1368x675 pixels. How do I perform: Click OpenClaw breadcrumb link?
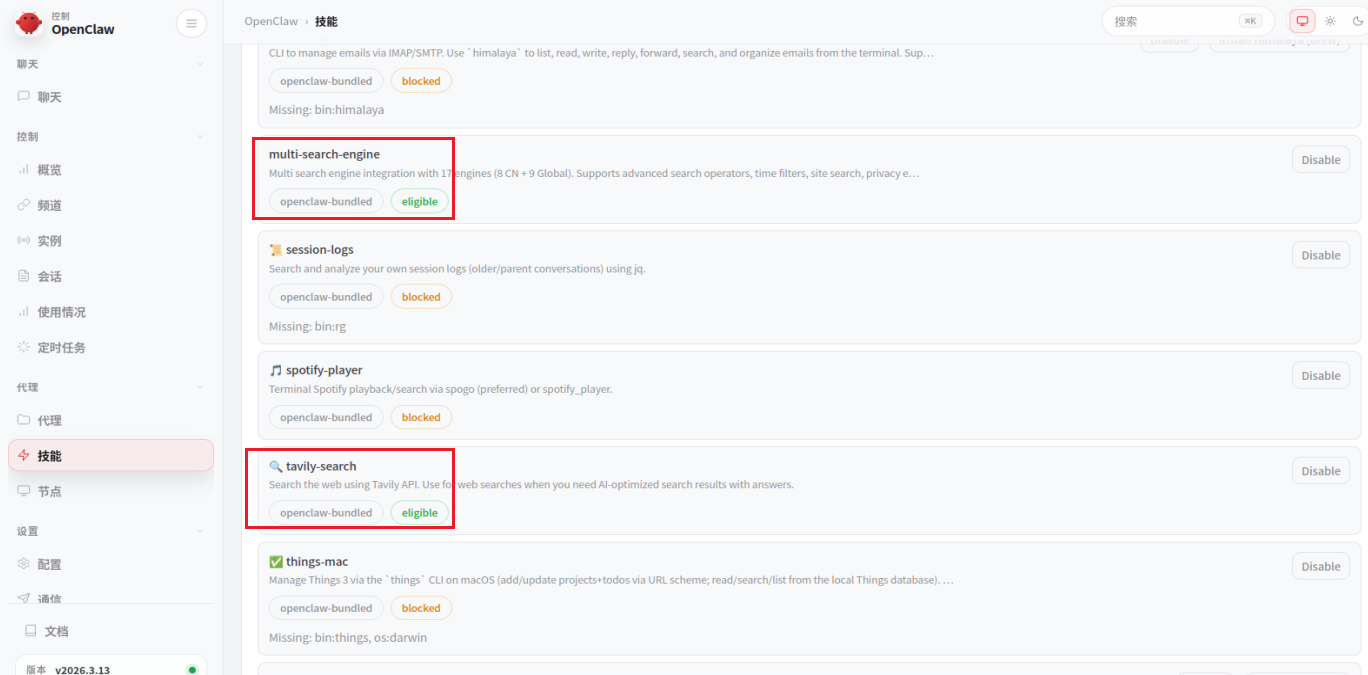pyautogui.click(x=271, y=21)
